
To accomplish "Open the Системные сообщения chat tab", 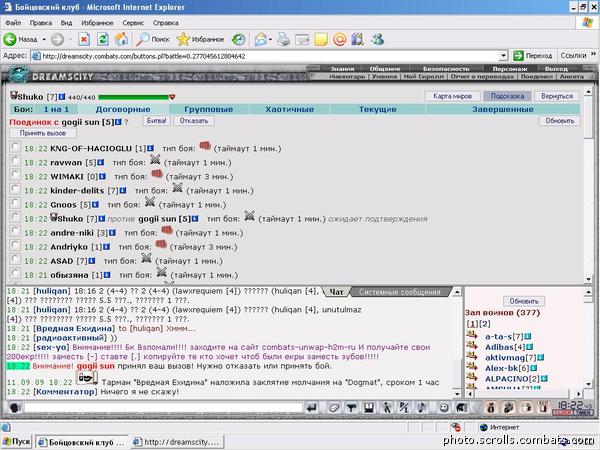I will click(399, 292).
